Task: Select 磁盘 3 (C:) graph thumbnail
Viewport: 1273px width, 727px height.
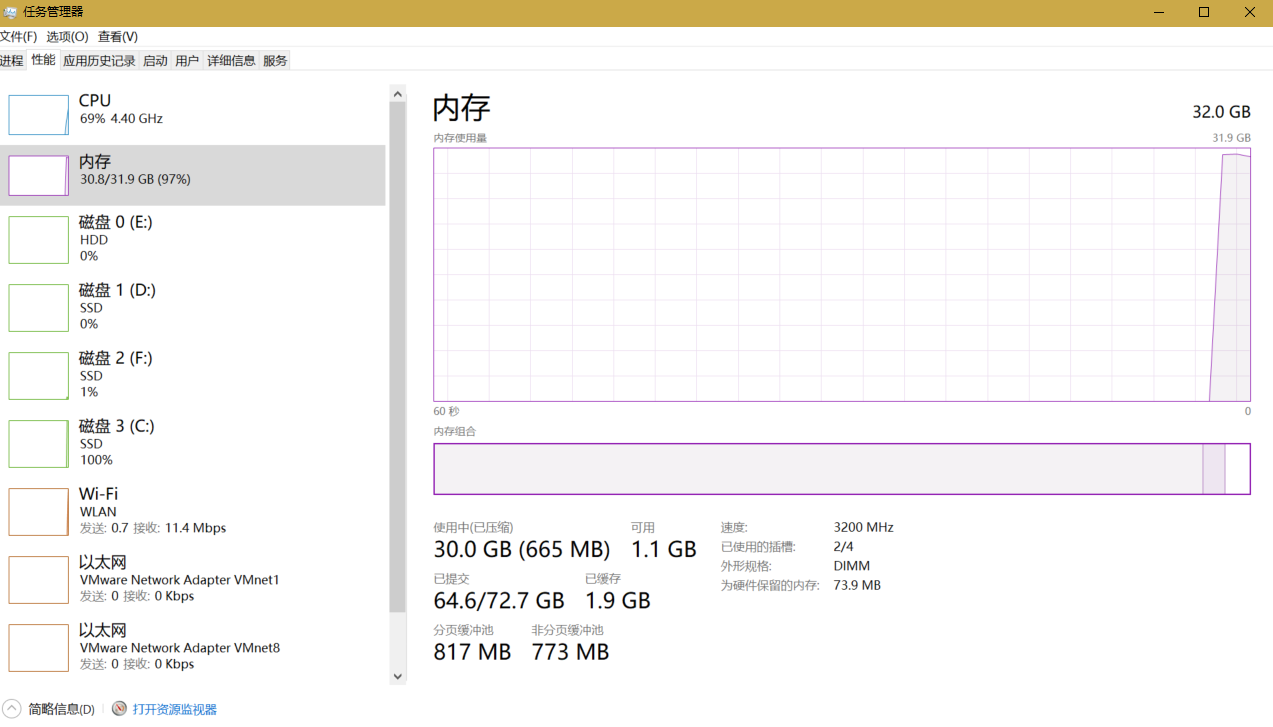Action: pyautogui.click(x=39, y=444)
